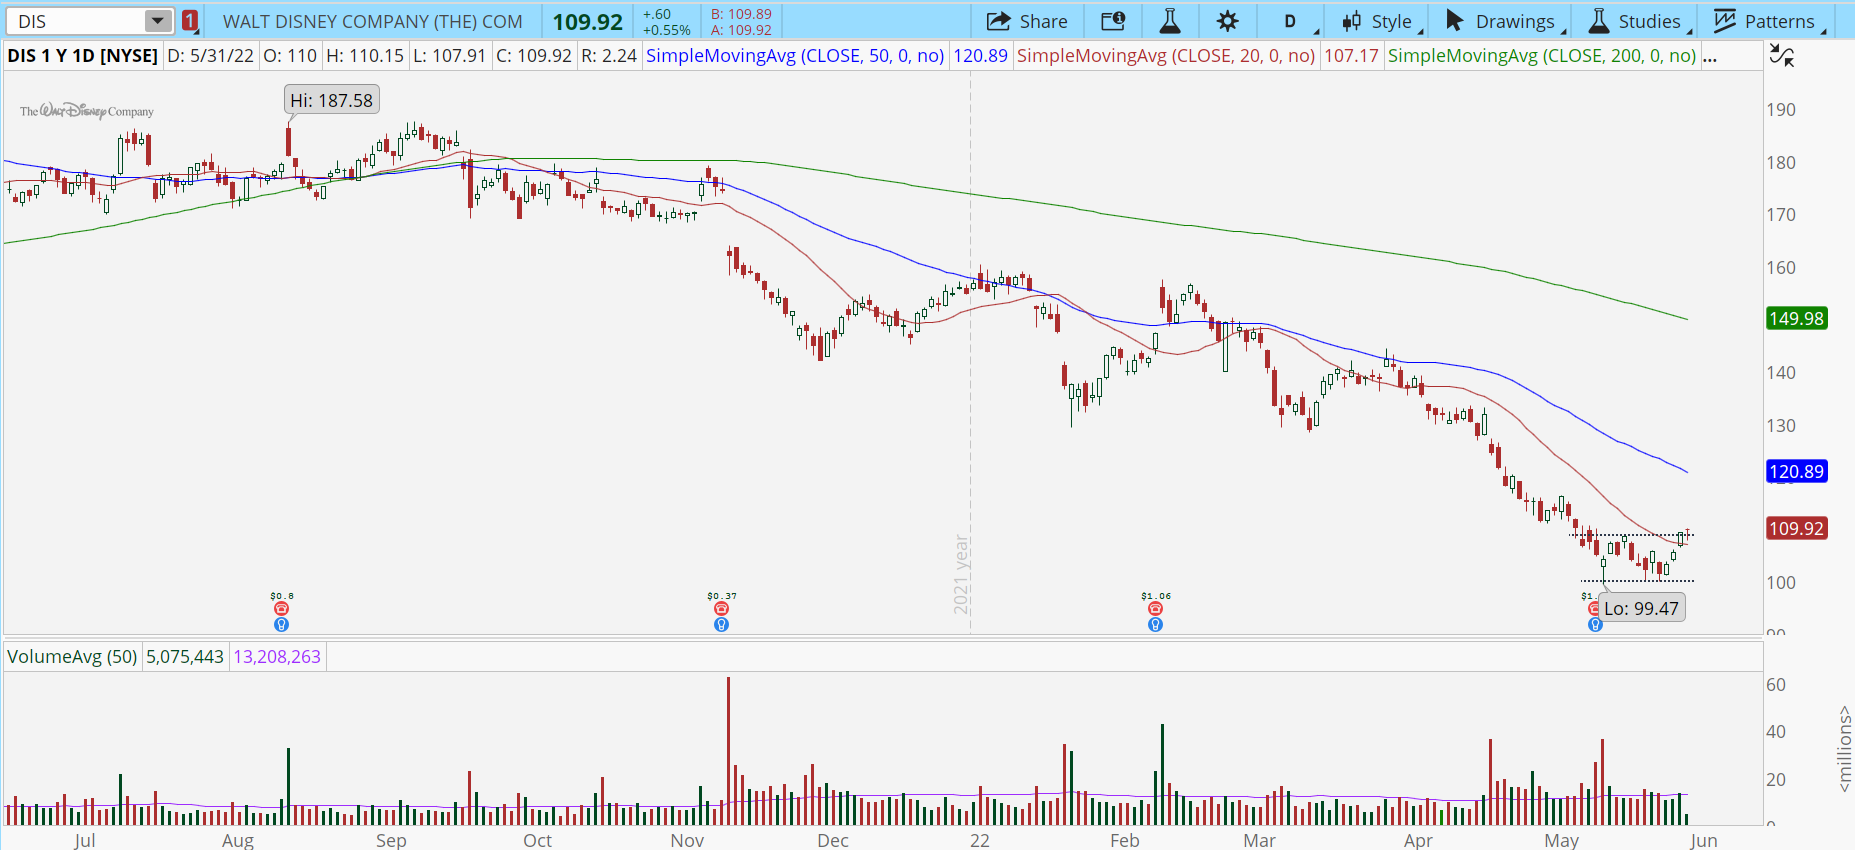Viewport: 1855px width, 850px height.
Task: Click the date value 'D: 5/31/22'
Action: [210, 56]
